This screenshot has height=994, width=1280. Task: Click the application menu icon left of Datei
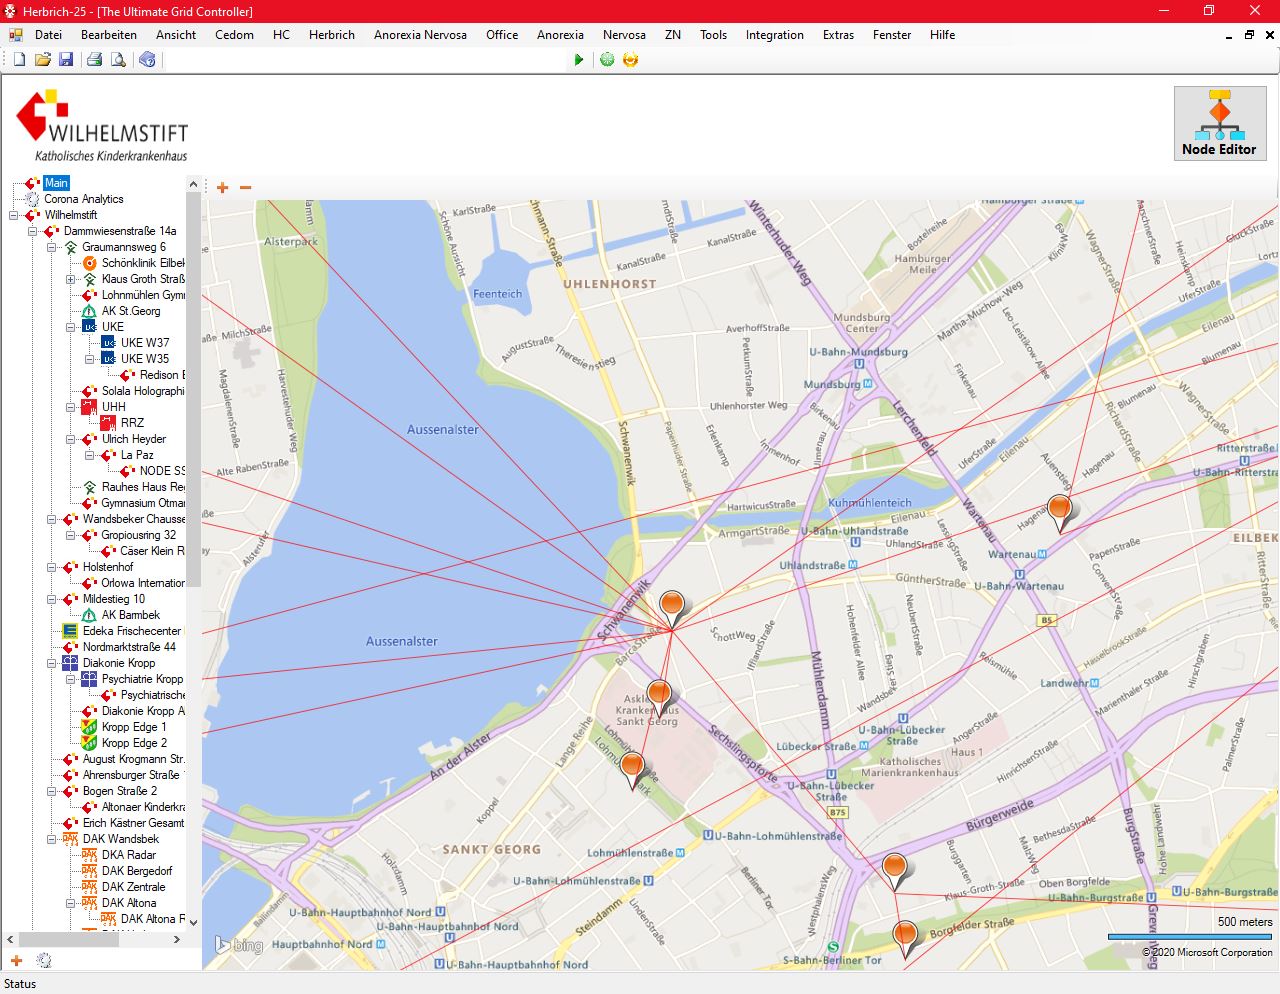pos(15,34)
